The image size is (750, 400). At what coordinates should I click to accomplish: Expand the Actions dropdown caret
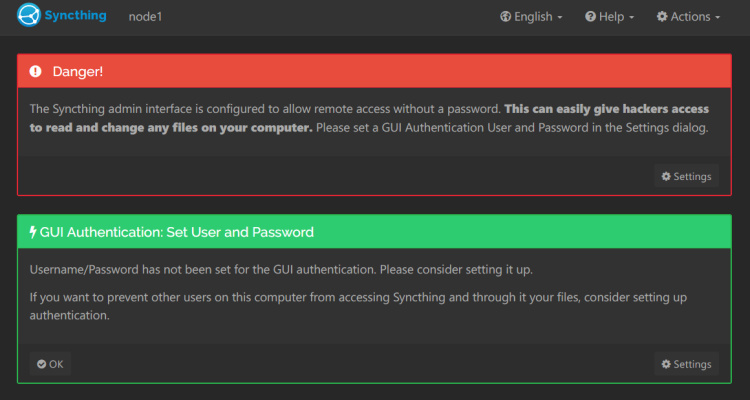point(717,18)
